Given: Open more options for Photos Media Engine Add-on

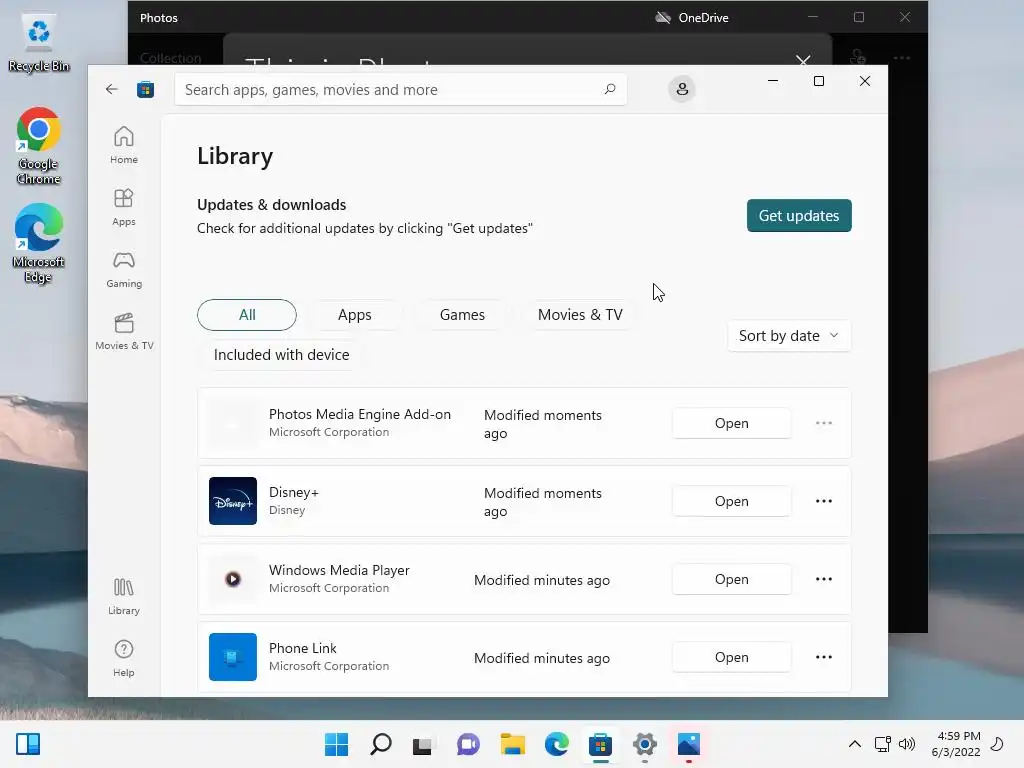Looking at the screenshot, I should click(824, 423).
